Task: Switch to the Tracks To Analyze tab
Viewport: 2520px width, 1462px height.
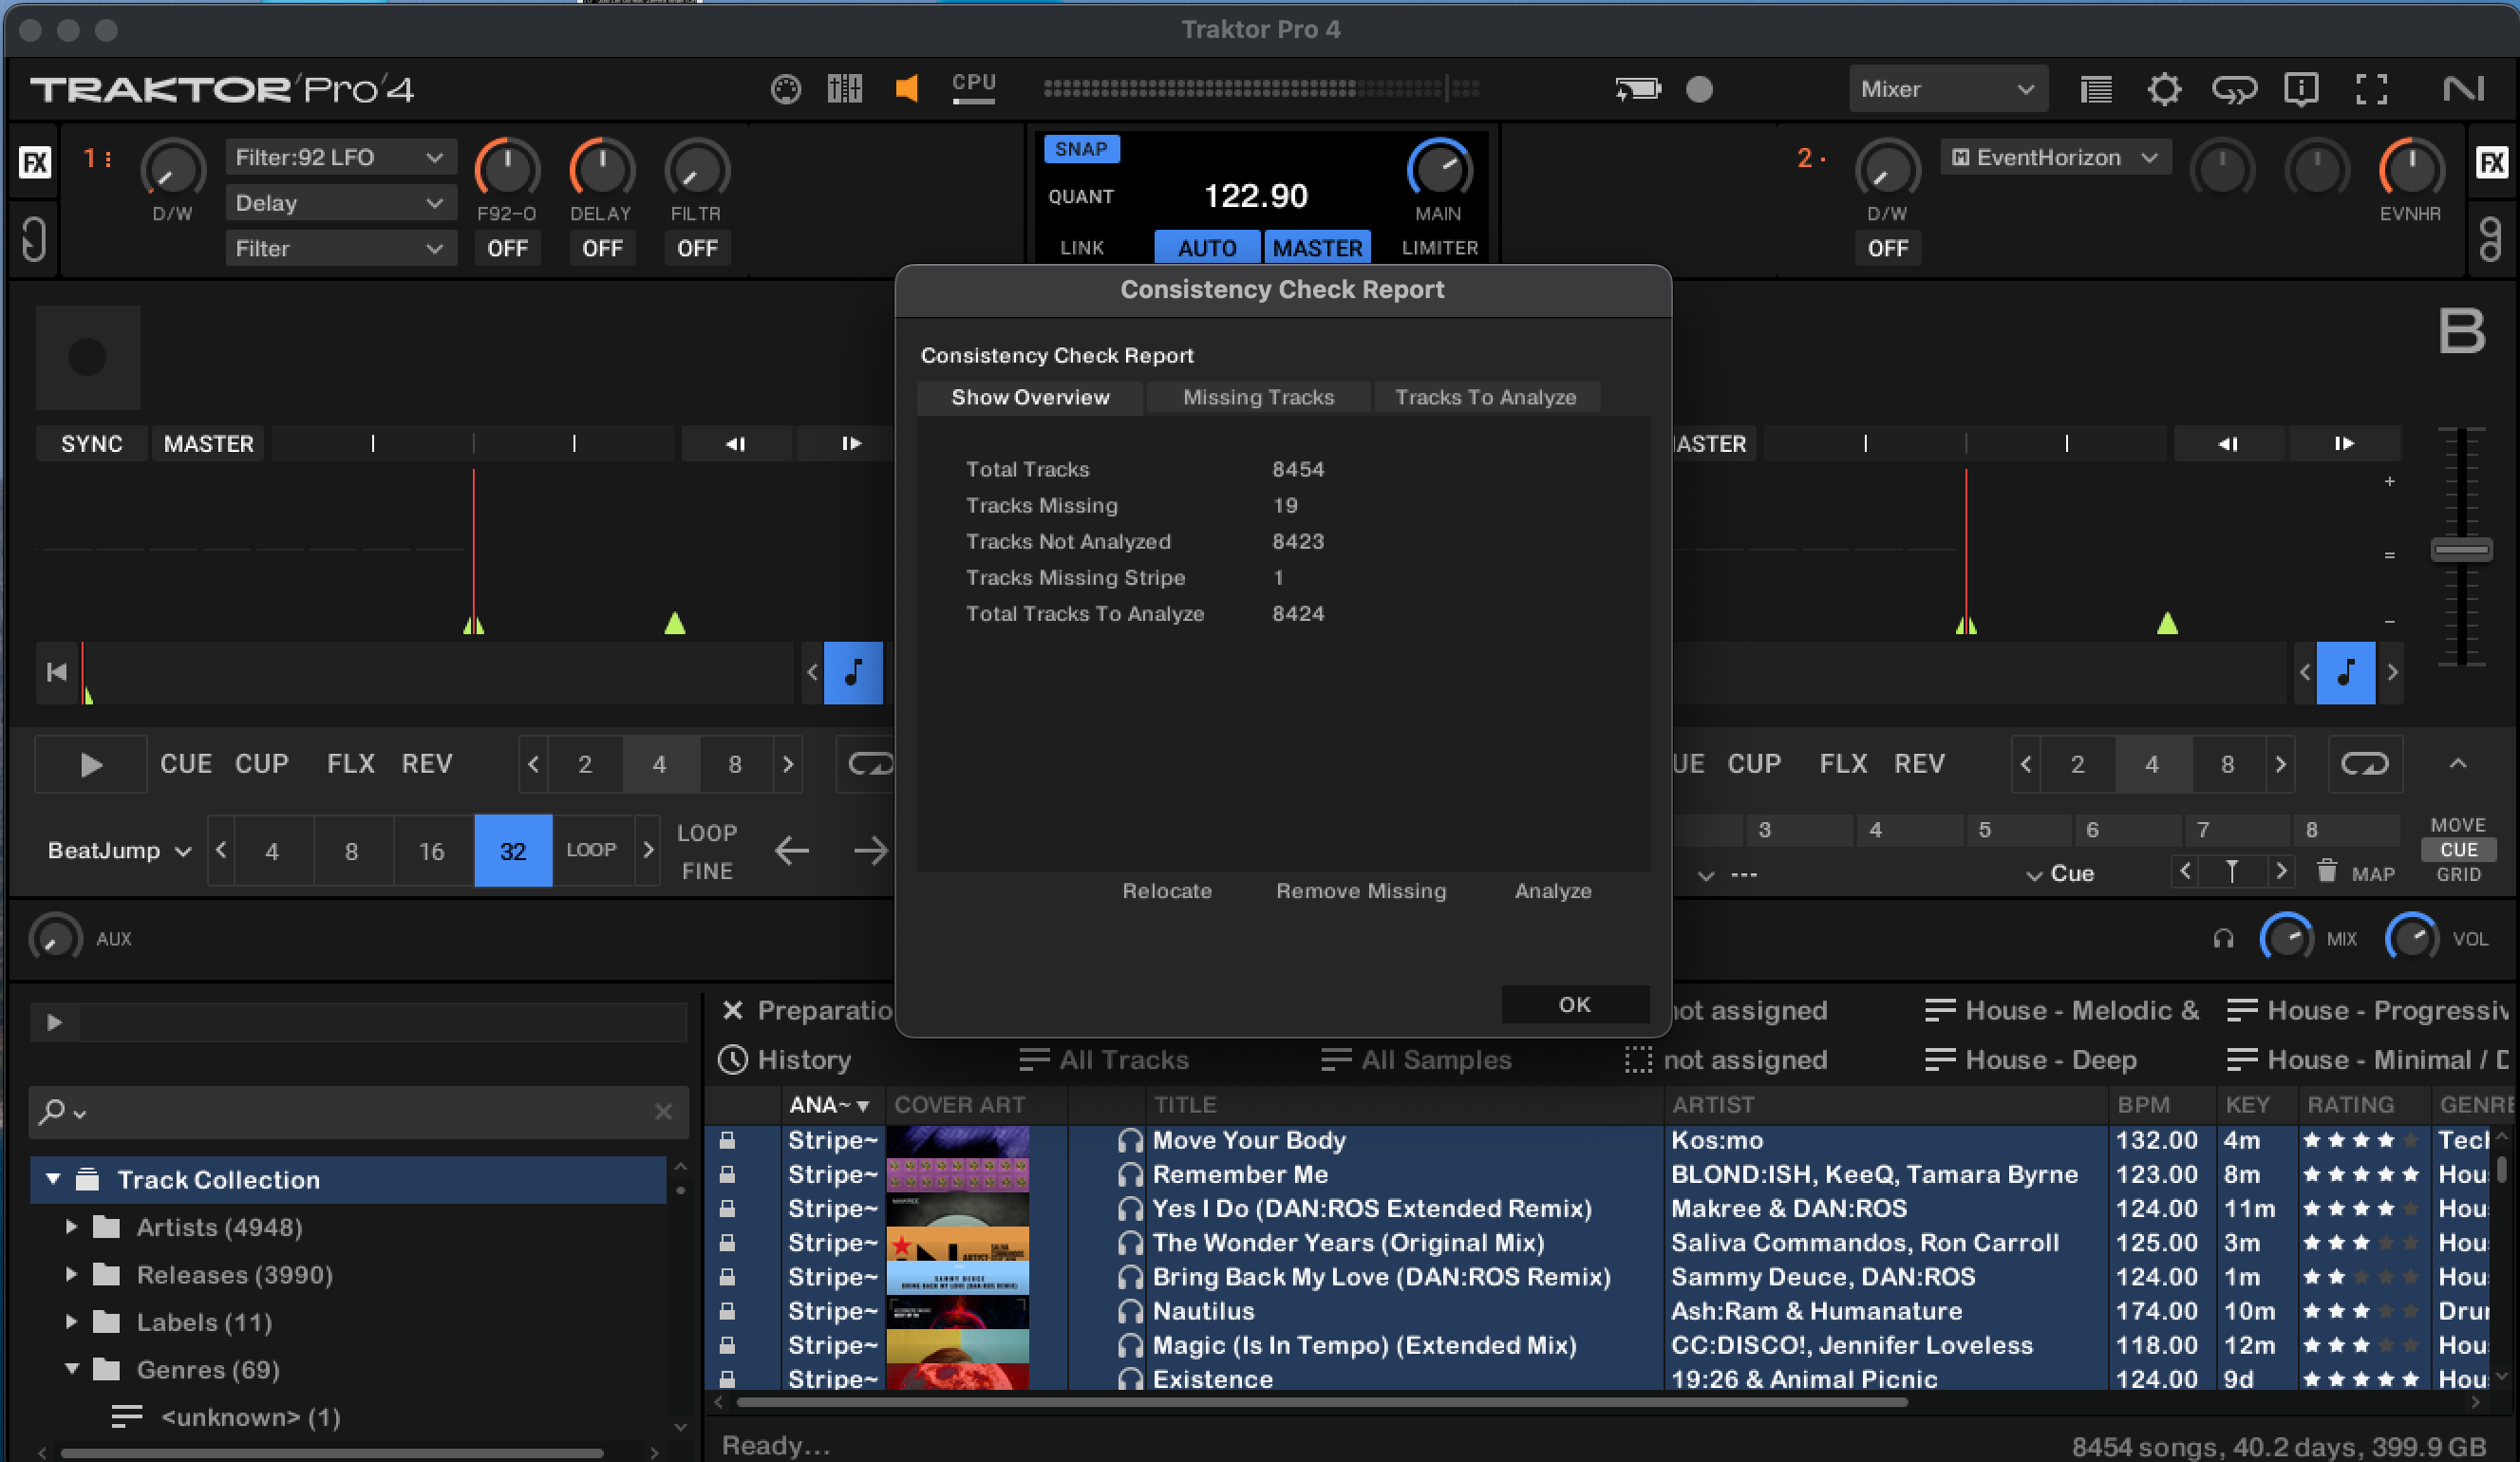Action: (x=1485, y=398)
